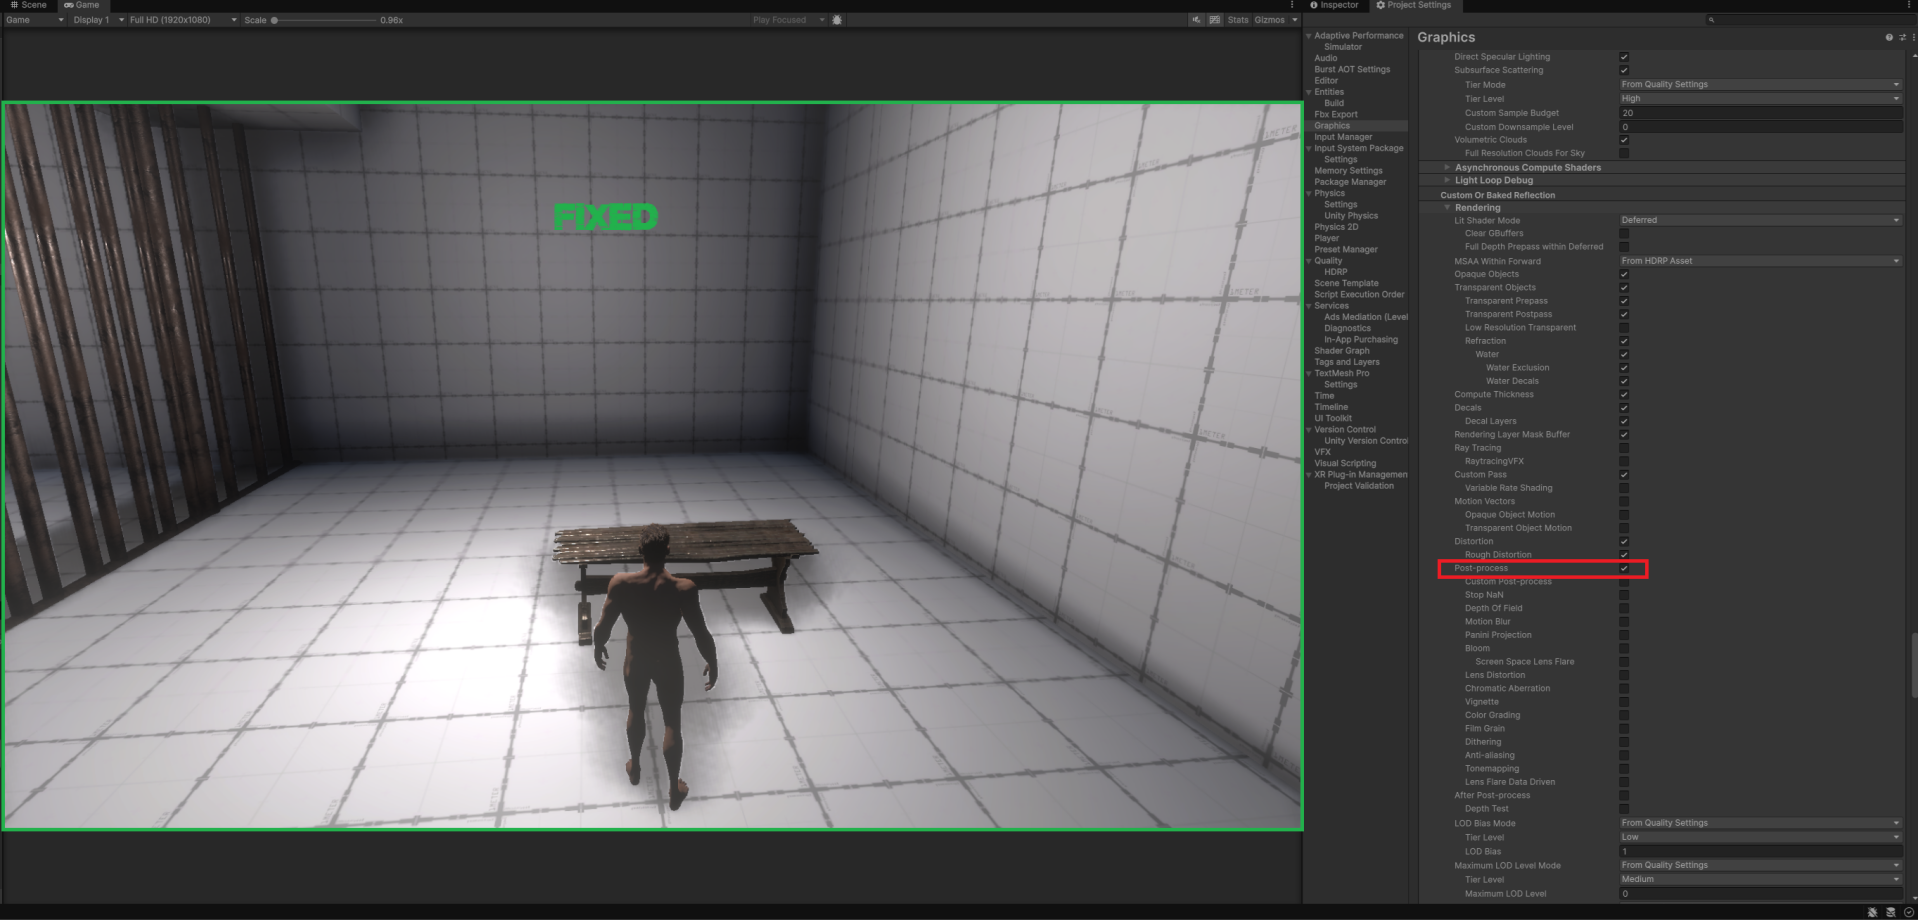Toggle the mute audio icon in Game toolbar
The width and height of the screenshot is (1918, 920).
[1196, 20]
